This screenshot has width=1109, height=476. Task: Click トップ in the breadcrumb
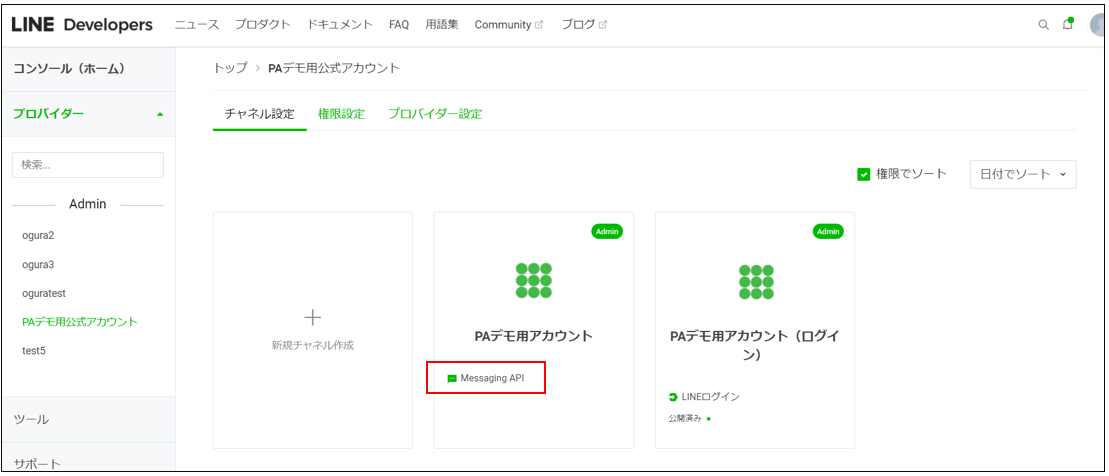(x=231, y=68)
